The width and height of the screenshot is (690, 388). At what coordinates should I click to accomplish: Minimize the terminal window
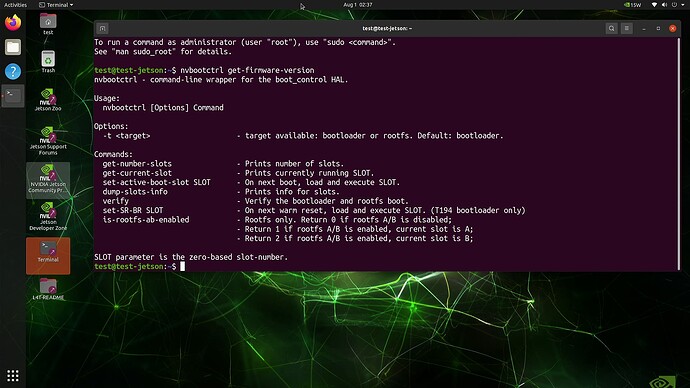[644, 29]
